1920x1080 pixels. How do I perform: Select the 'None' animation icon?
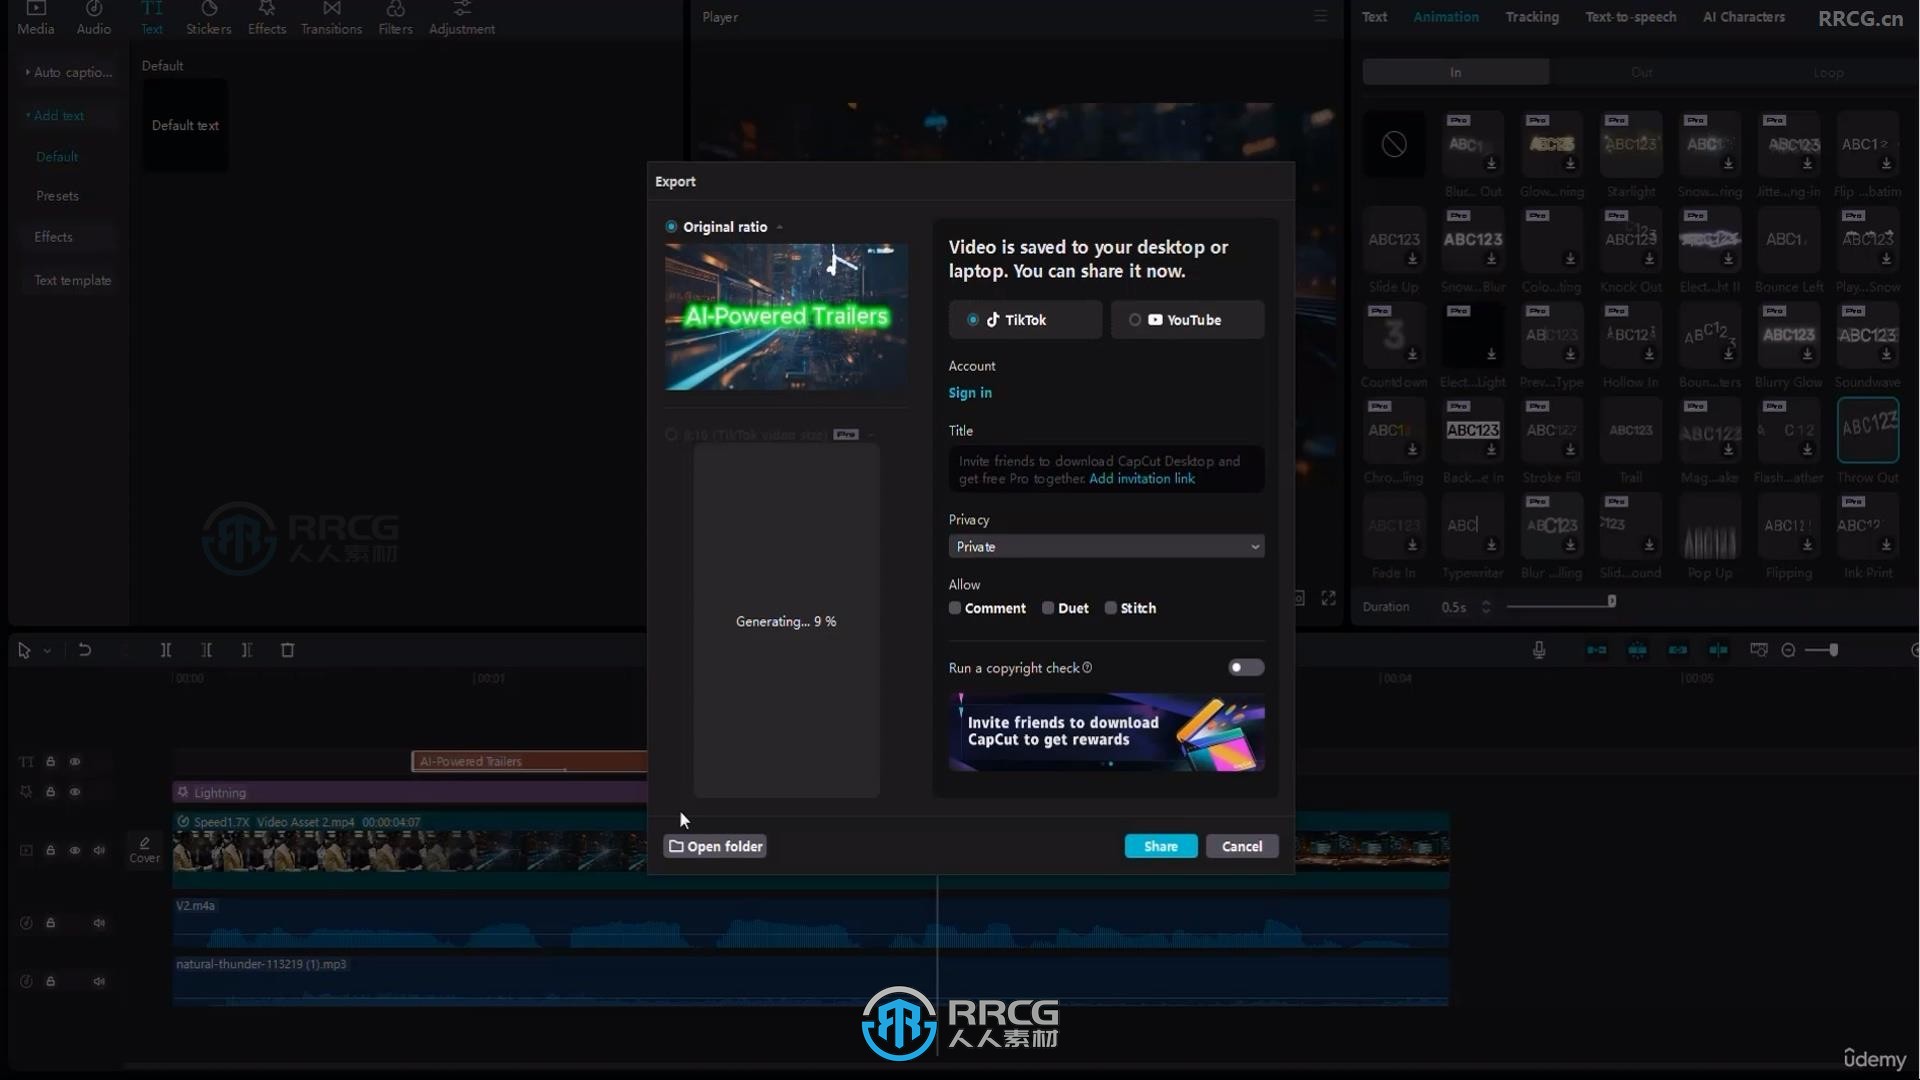click(1394, 145)
